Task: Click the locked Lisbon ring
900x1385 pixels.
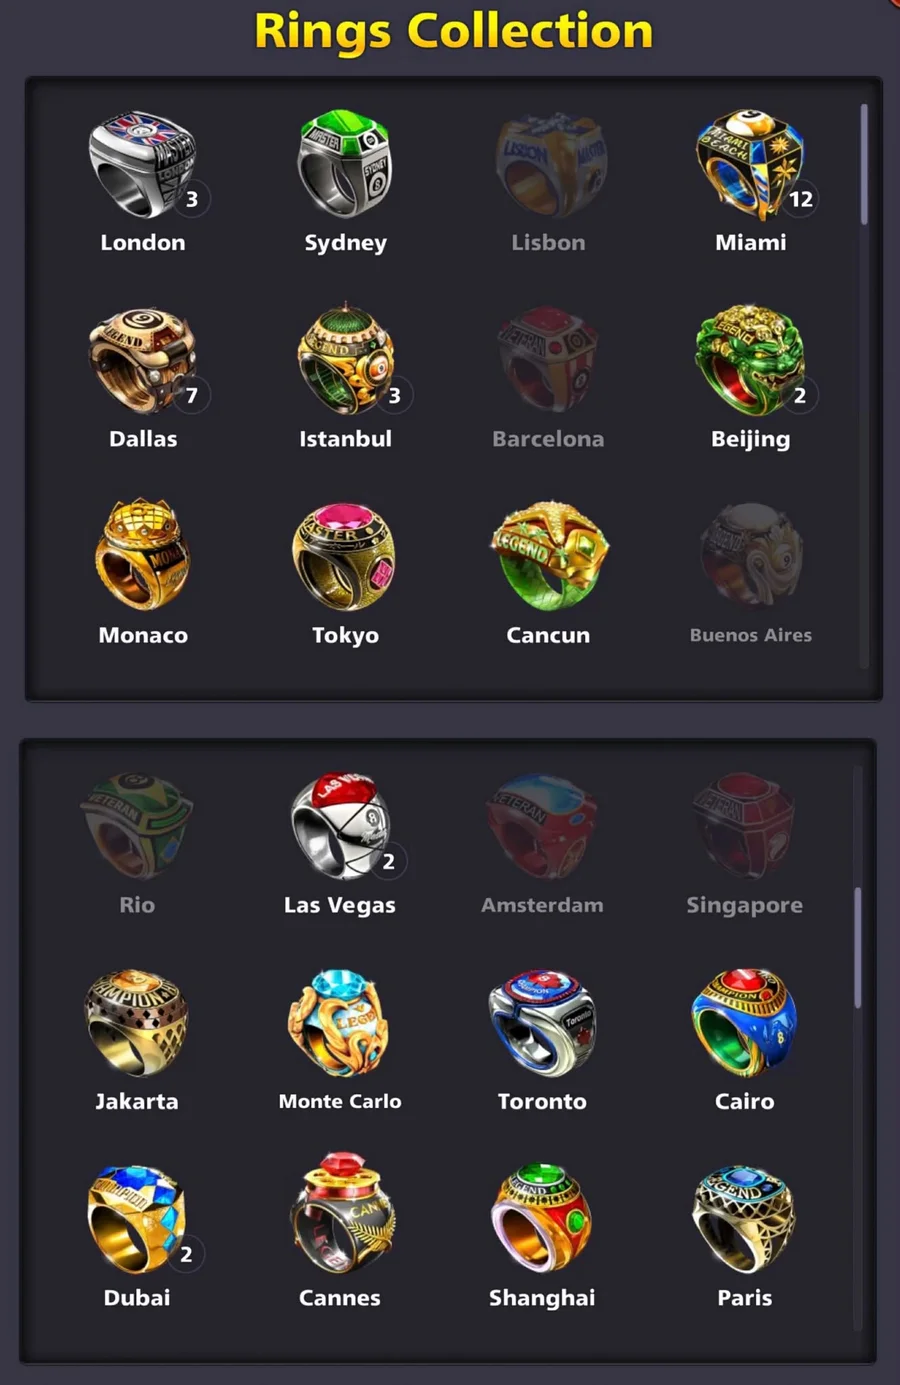Action: click(548, 164)
